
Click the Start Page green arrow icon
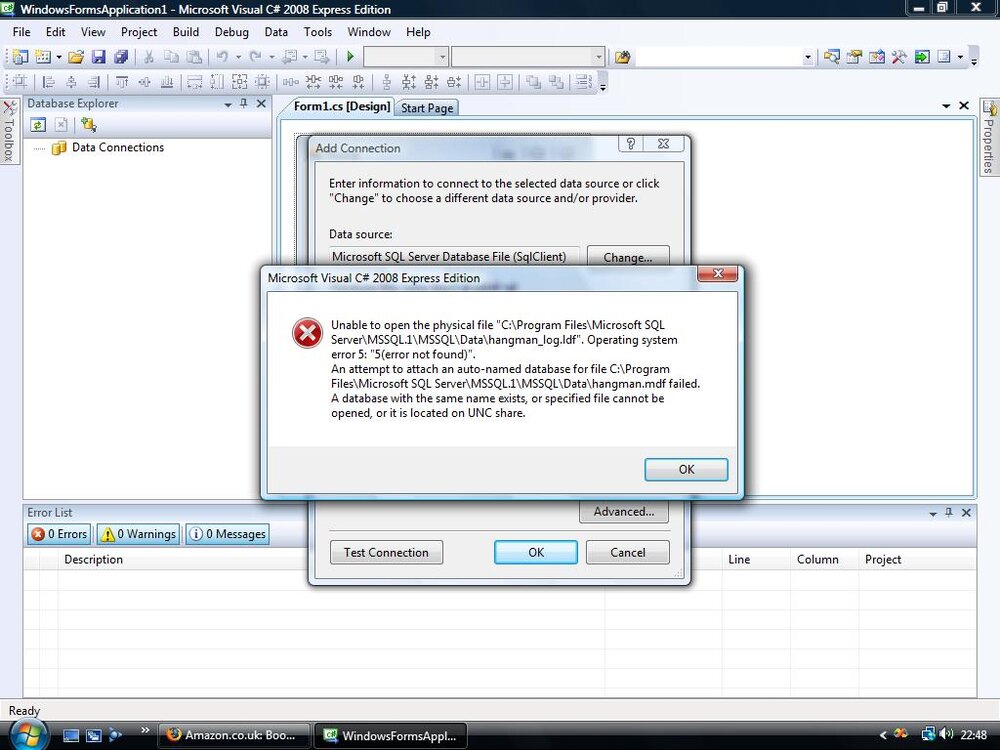click(x=922, y=57)
